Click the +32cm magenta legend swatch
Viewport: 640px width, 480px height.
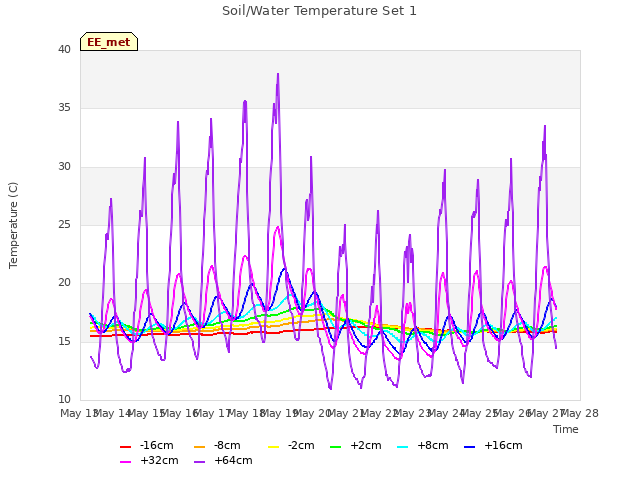point(125,462)
